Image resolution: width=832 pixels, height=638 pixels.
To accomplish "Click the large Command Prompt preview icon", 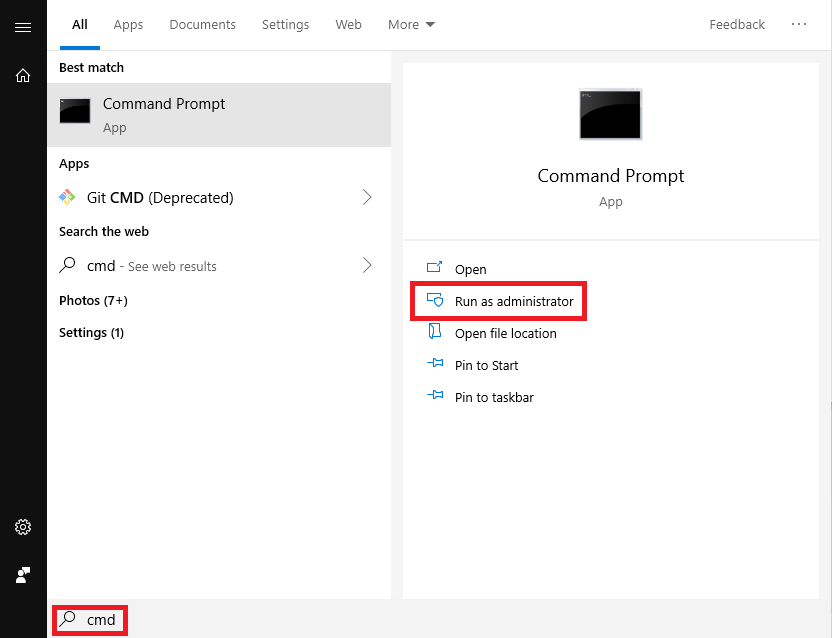I will click(x=610, y=114).
